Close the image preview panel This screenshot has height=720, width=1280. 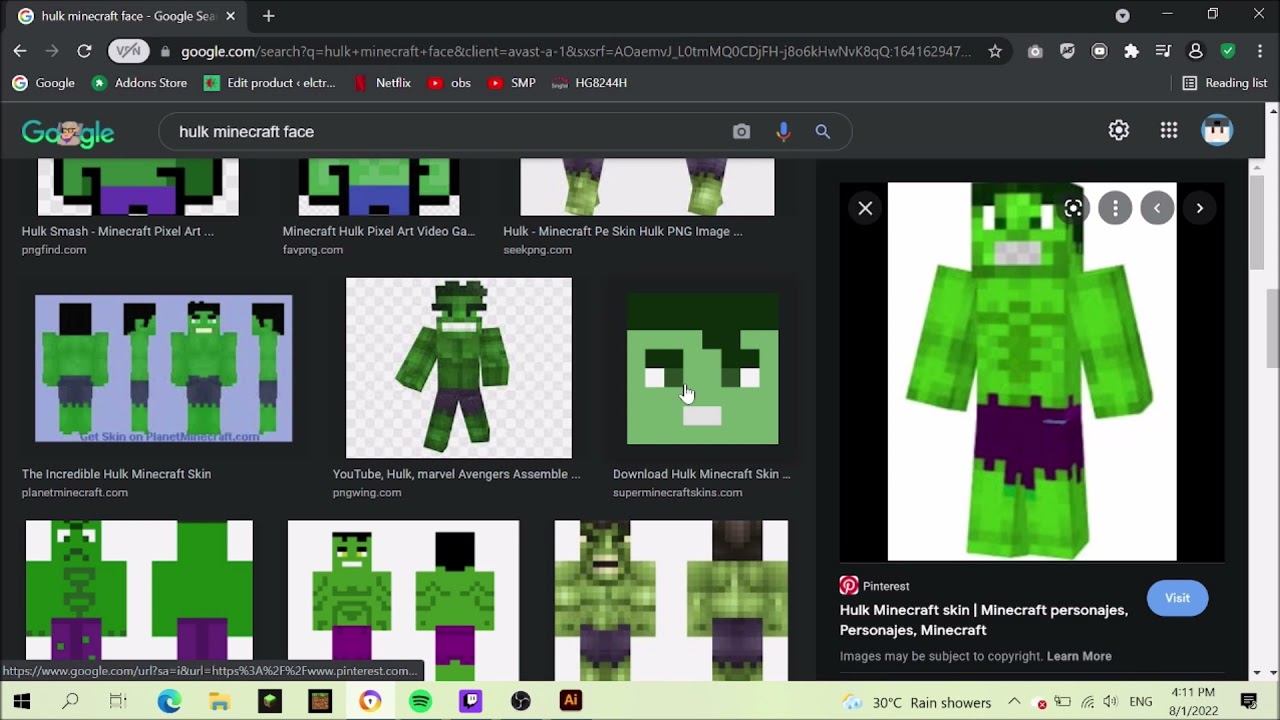(x=865, y=208)
